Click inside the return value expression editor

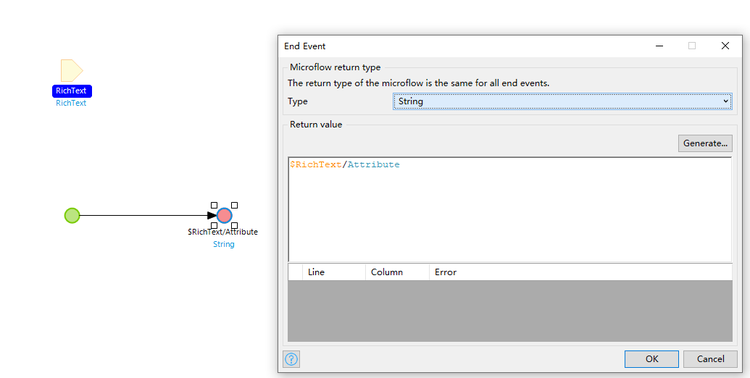coord(510,210)
